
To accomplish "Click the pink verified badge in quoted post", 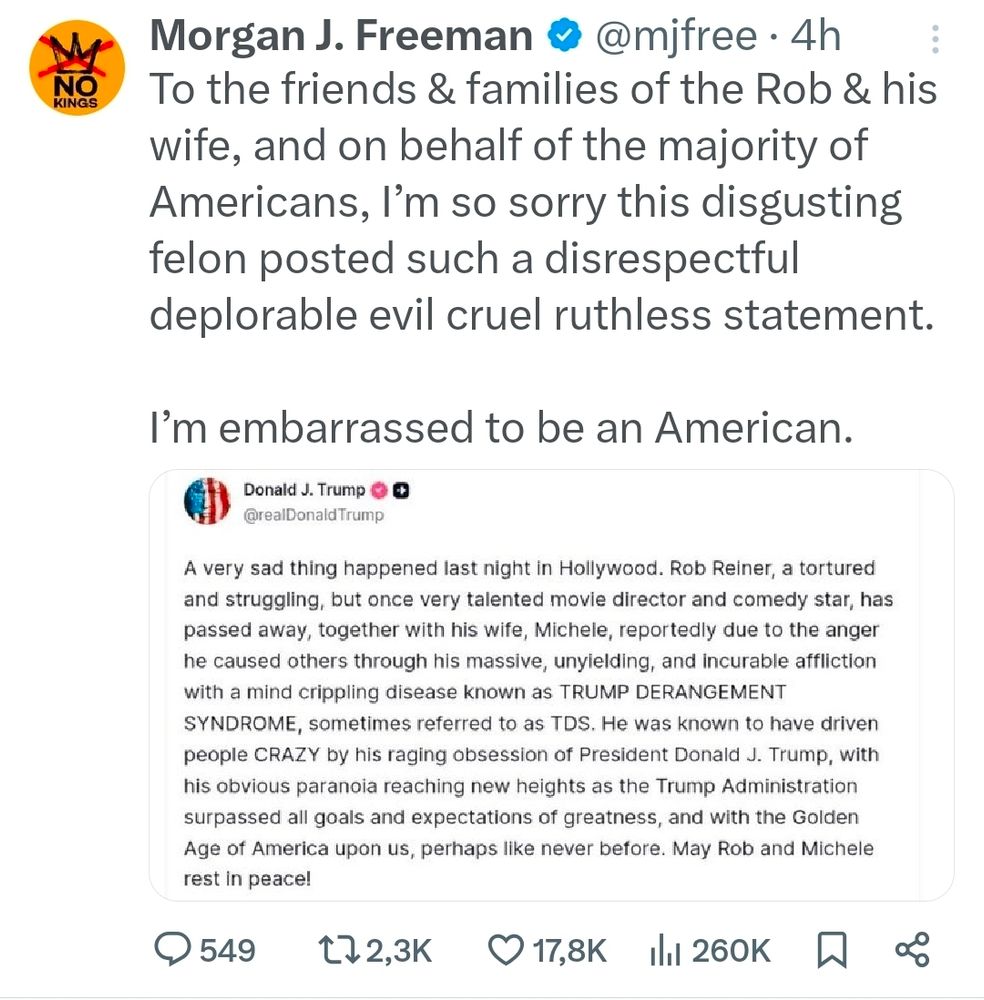I will click(x=380, y=490).
